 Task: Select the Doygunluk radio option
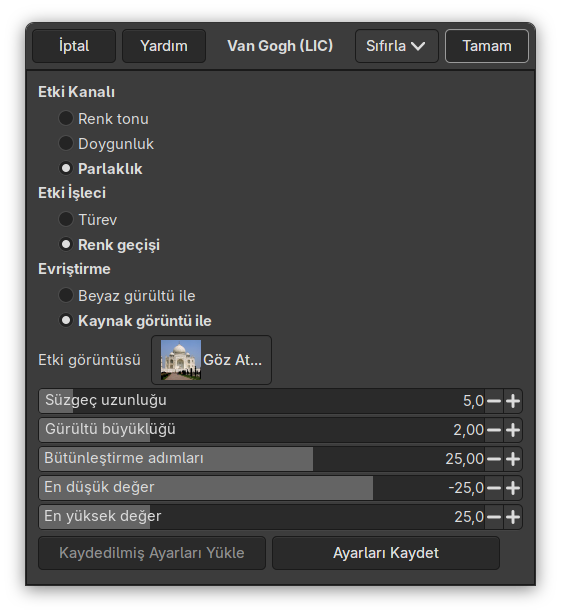click(x=66, y=143)
